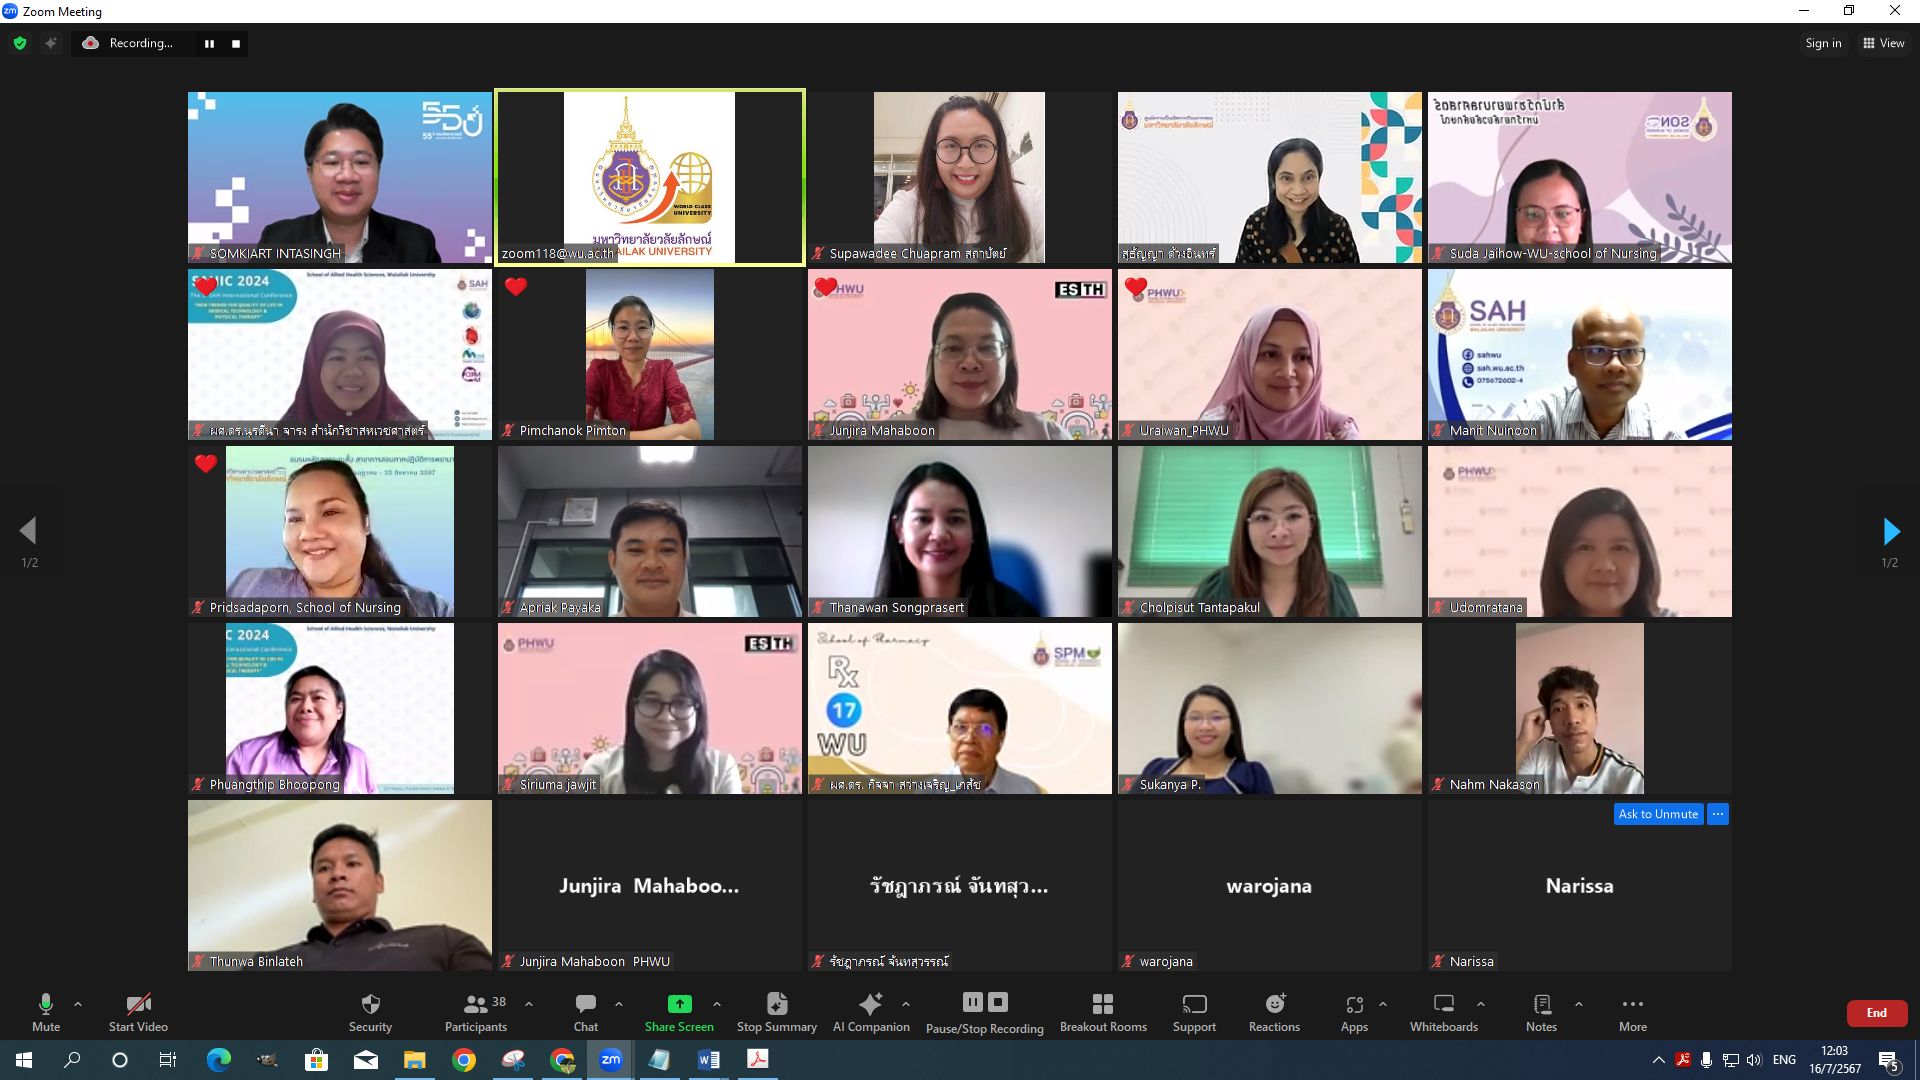Pause the recording from top bar
1920x1080 pixels.
click(x=209, y=44)
